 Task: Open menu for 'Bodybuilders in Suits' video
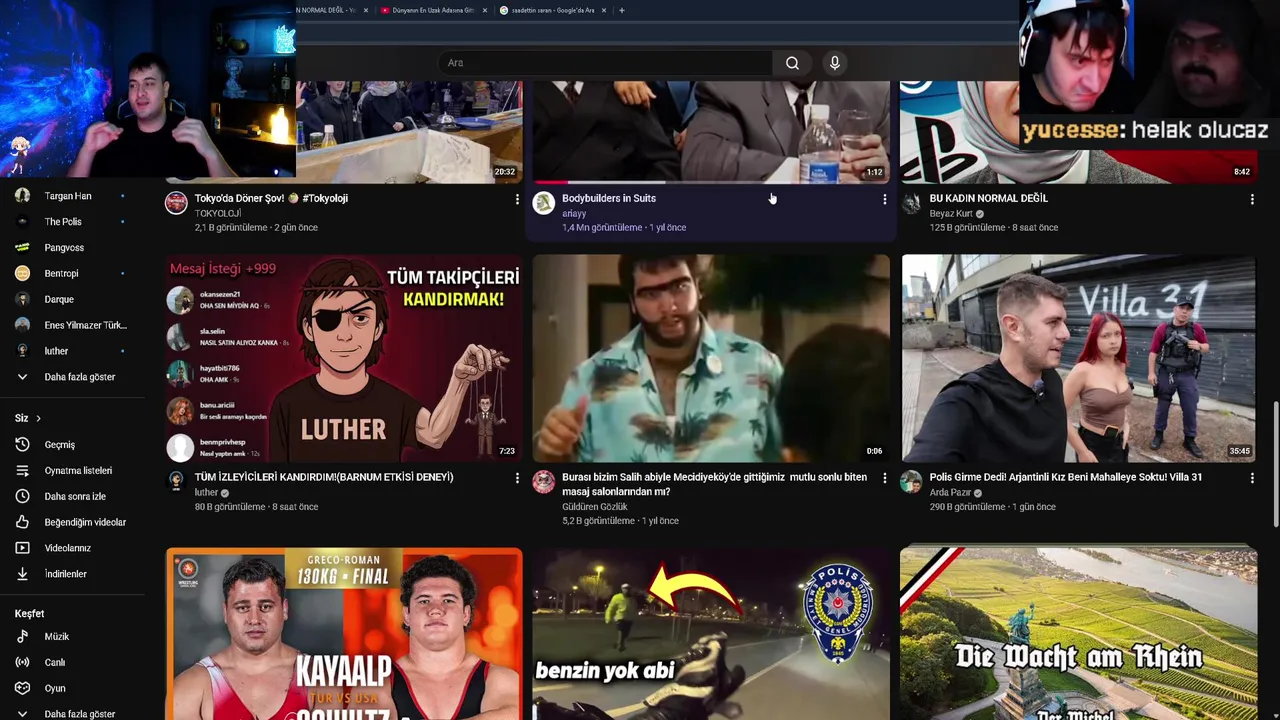[x=884, y=200]
